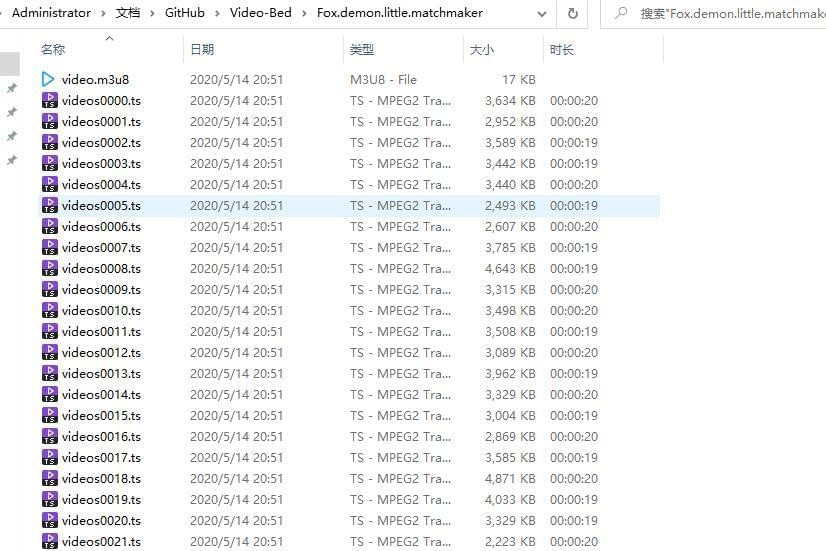826x551 pixels.
Task: Click the icon of videos0020.ts
Action: tap(50, 520)
